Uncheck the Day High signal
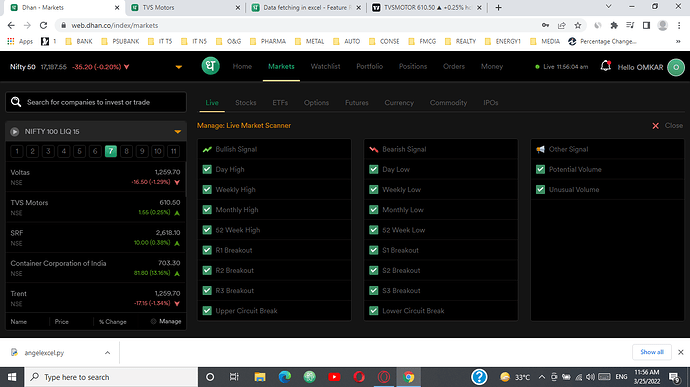The width and height of the screenshot is (690, 387). (207, 170)
